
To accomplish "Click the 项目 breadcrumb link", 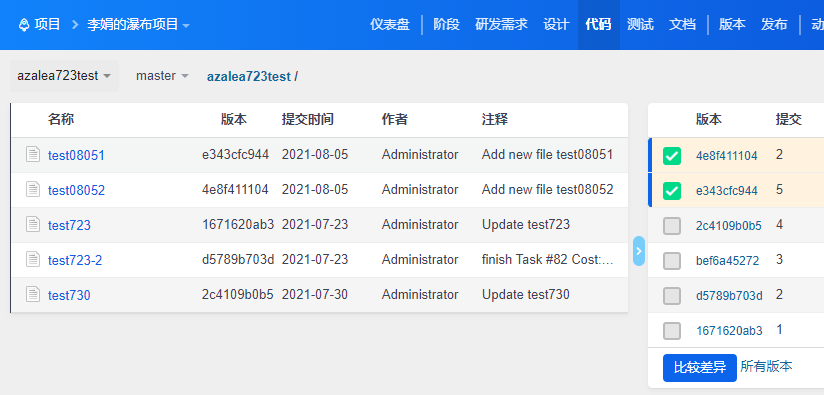I will pos(47,25).
